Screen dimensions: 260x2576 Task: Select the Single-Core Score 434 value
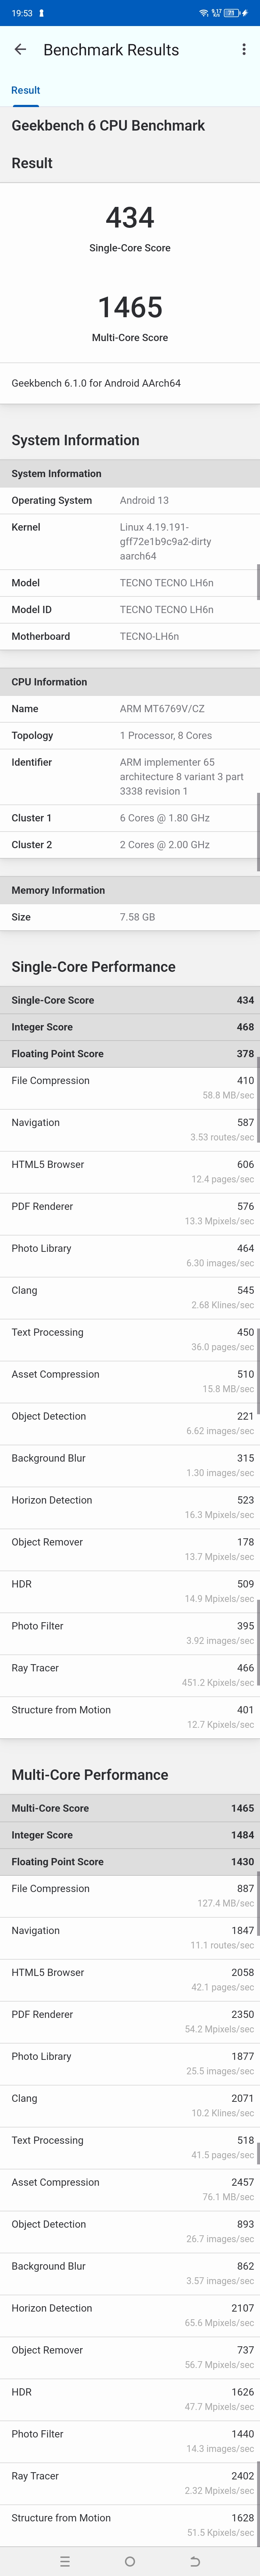click(x=130, y=217)
